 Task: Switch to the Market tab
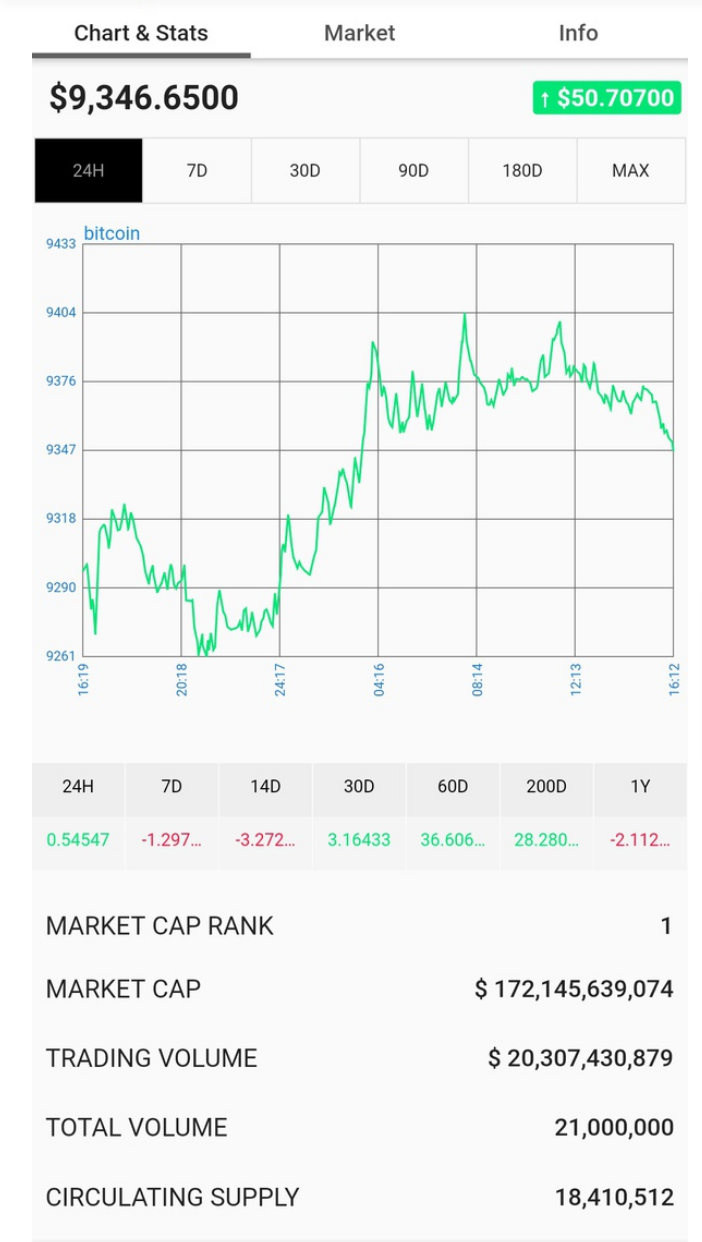pos(359,33)
